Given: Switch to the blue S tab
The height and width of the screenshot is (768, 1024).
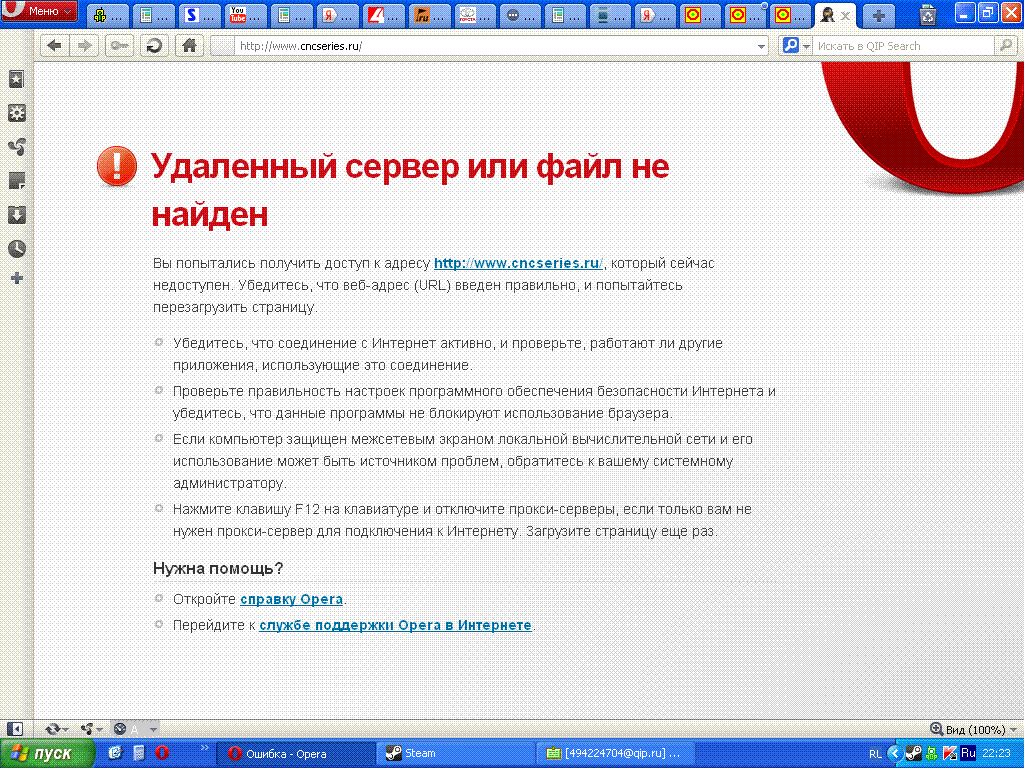Looking at the screenshot, I should pos(199,15).
